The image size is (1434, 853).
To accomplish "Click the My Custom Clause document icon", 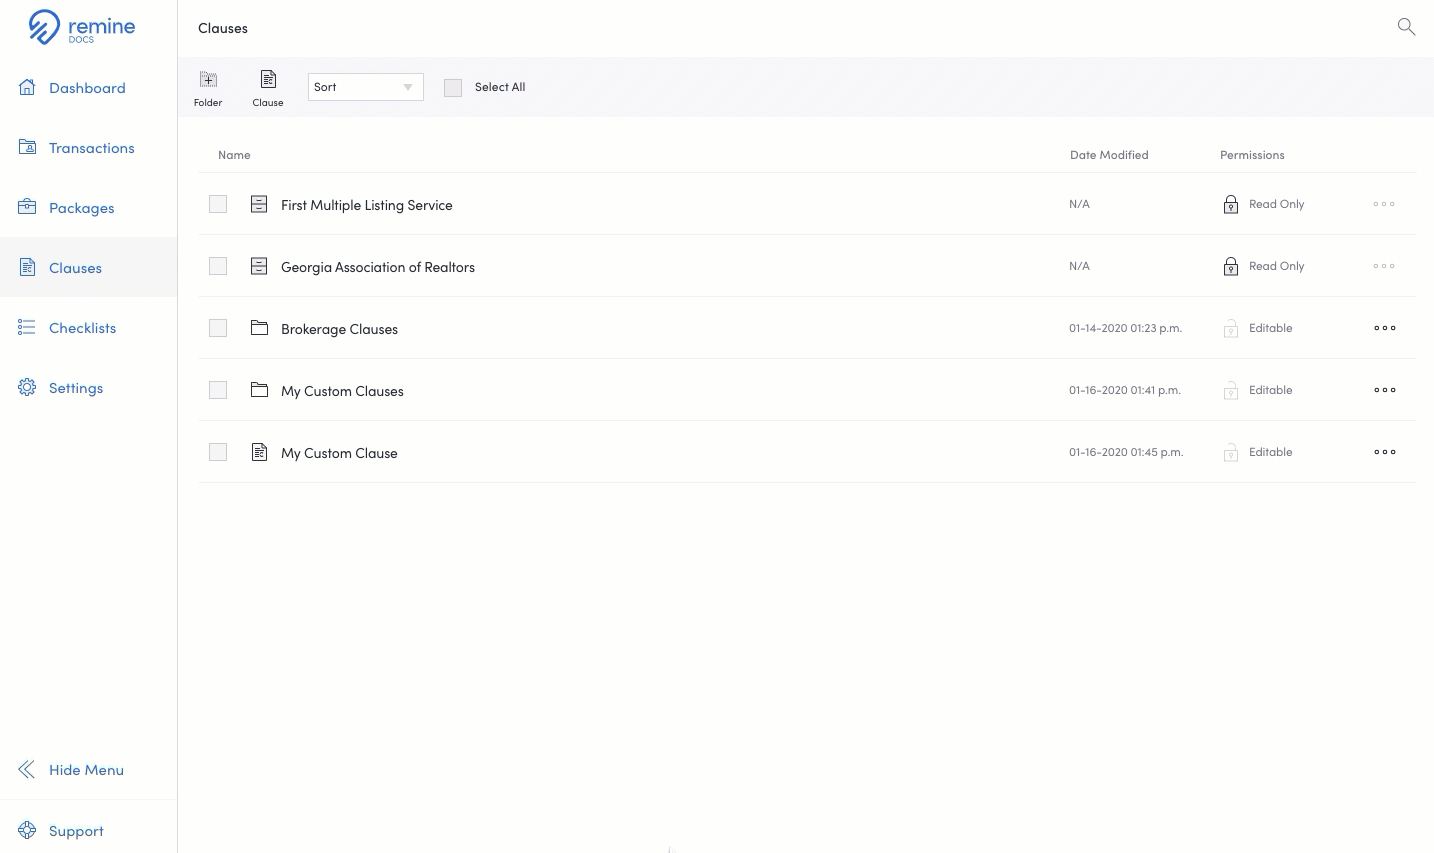I will coord(259,452).
